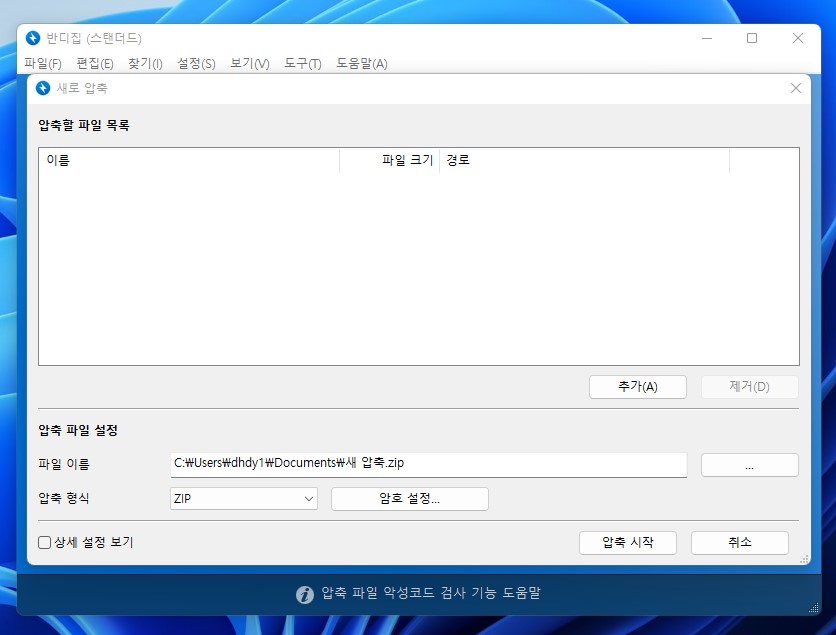The width and height of the screenshot is (836, 635).
Task: Click the 압축할 파일 목록 heading text
Action: point(84,125)
